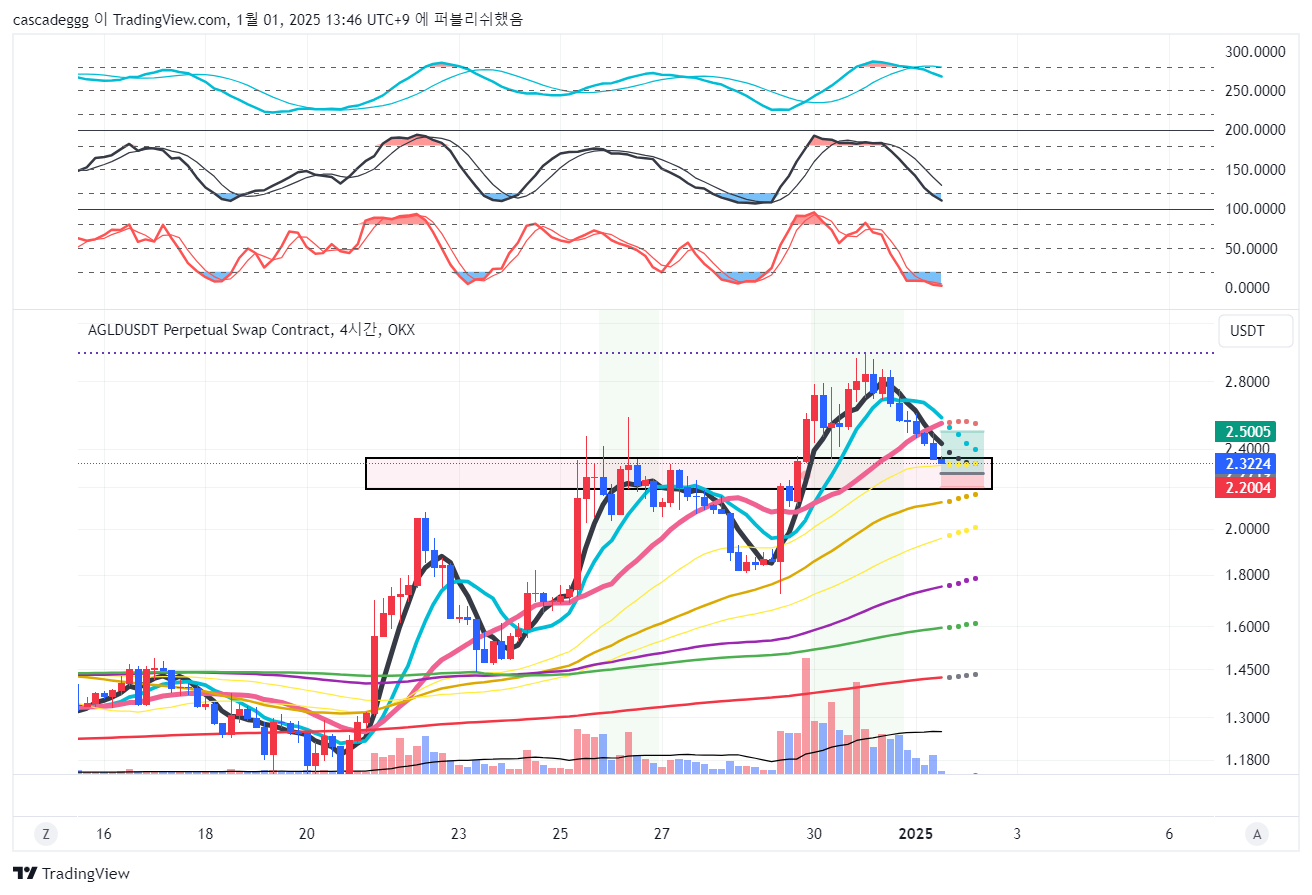Open the TradingView logo link

(71, 873)
